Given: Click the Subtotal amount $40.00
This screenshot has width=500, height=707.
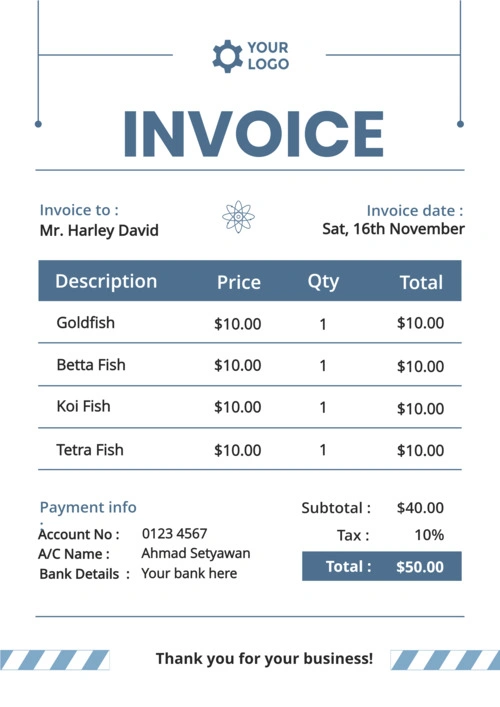Looking at the screenshot, I should click(420, 508).
